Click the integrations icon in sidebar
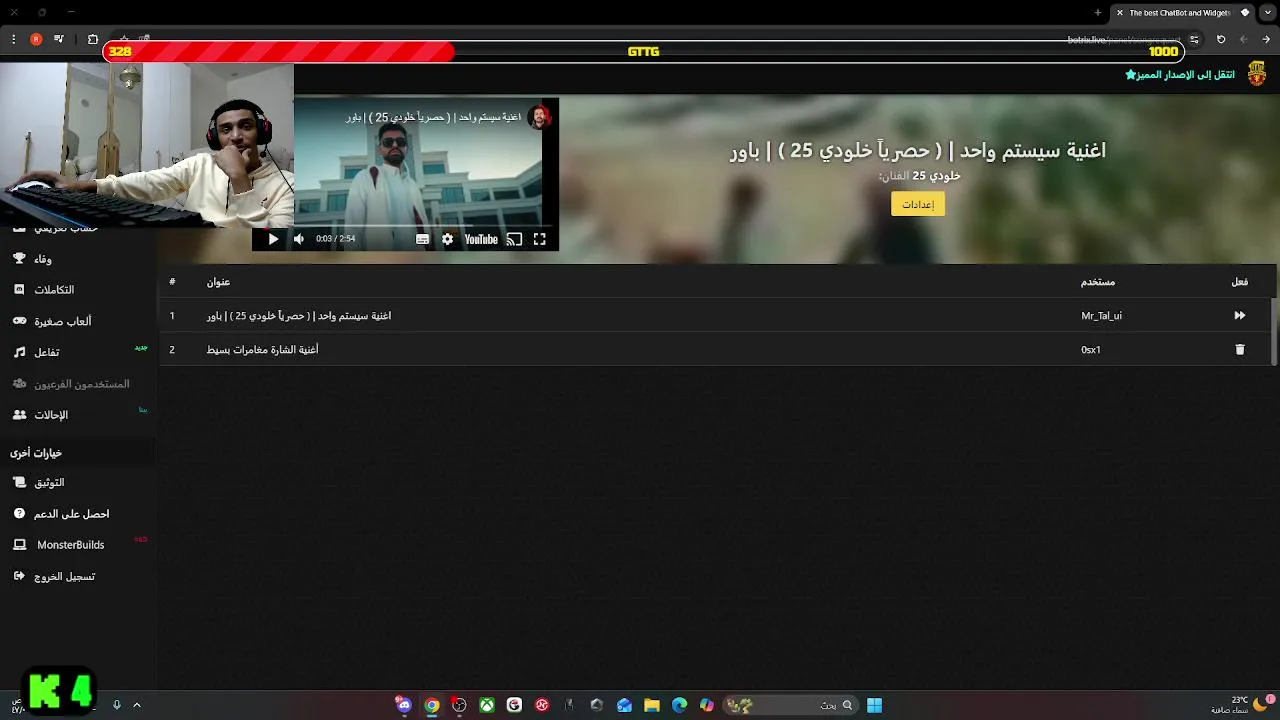 pyautogui.click(x=19, y=290)
